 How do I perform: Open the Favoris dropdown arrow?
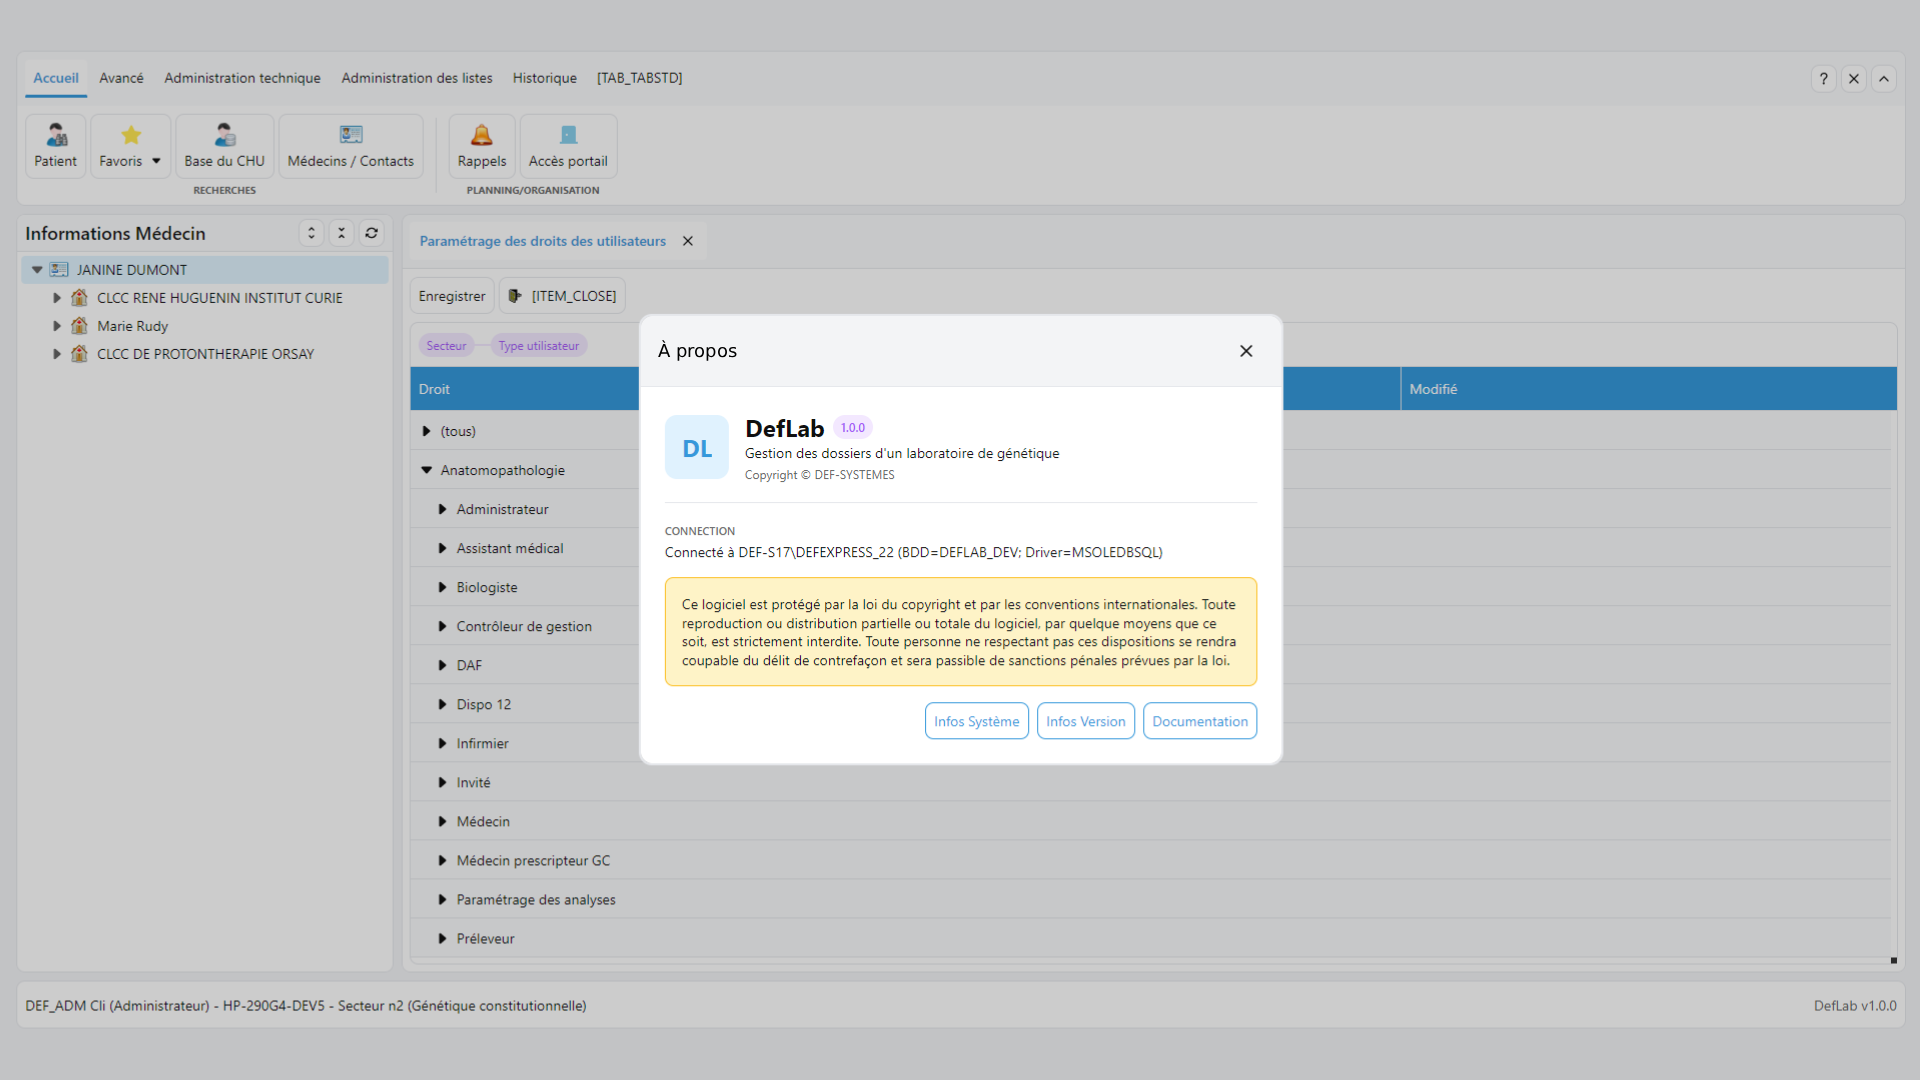click(x=156, y=161)
